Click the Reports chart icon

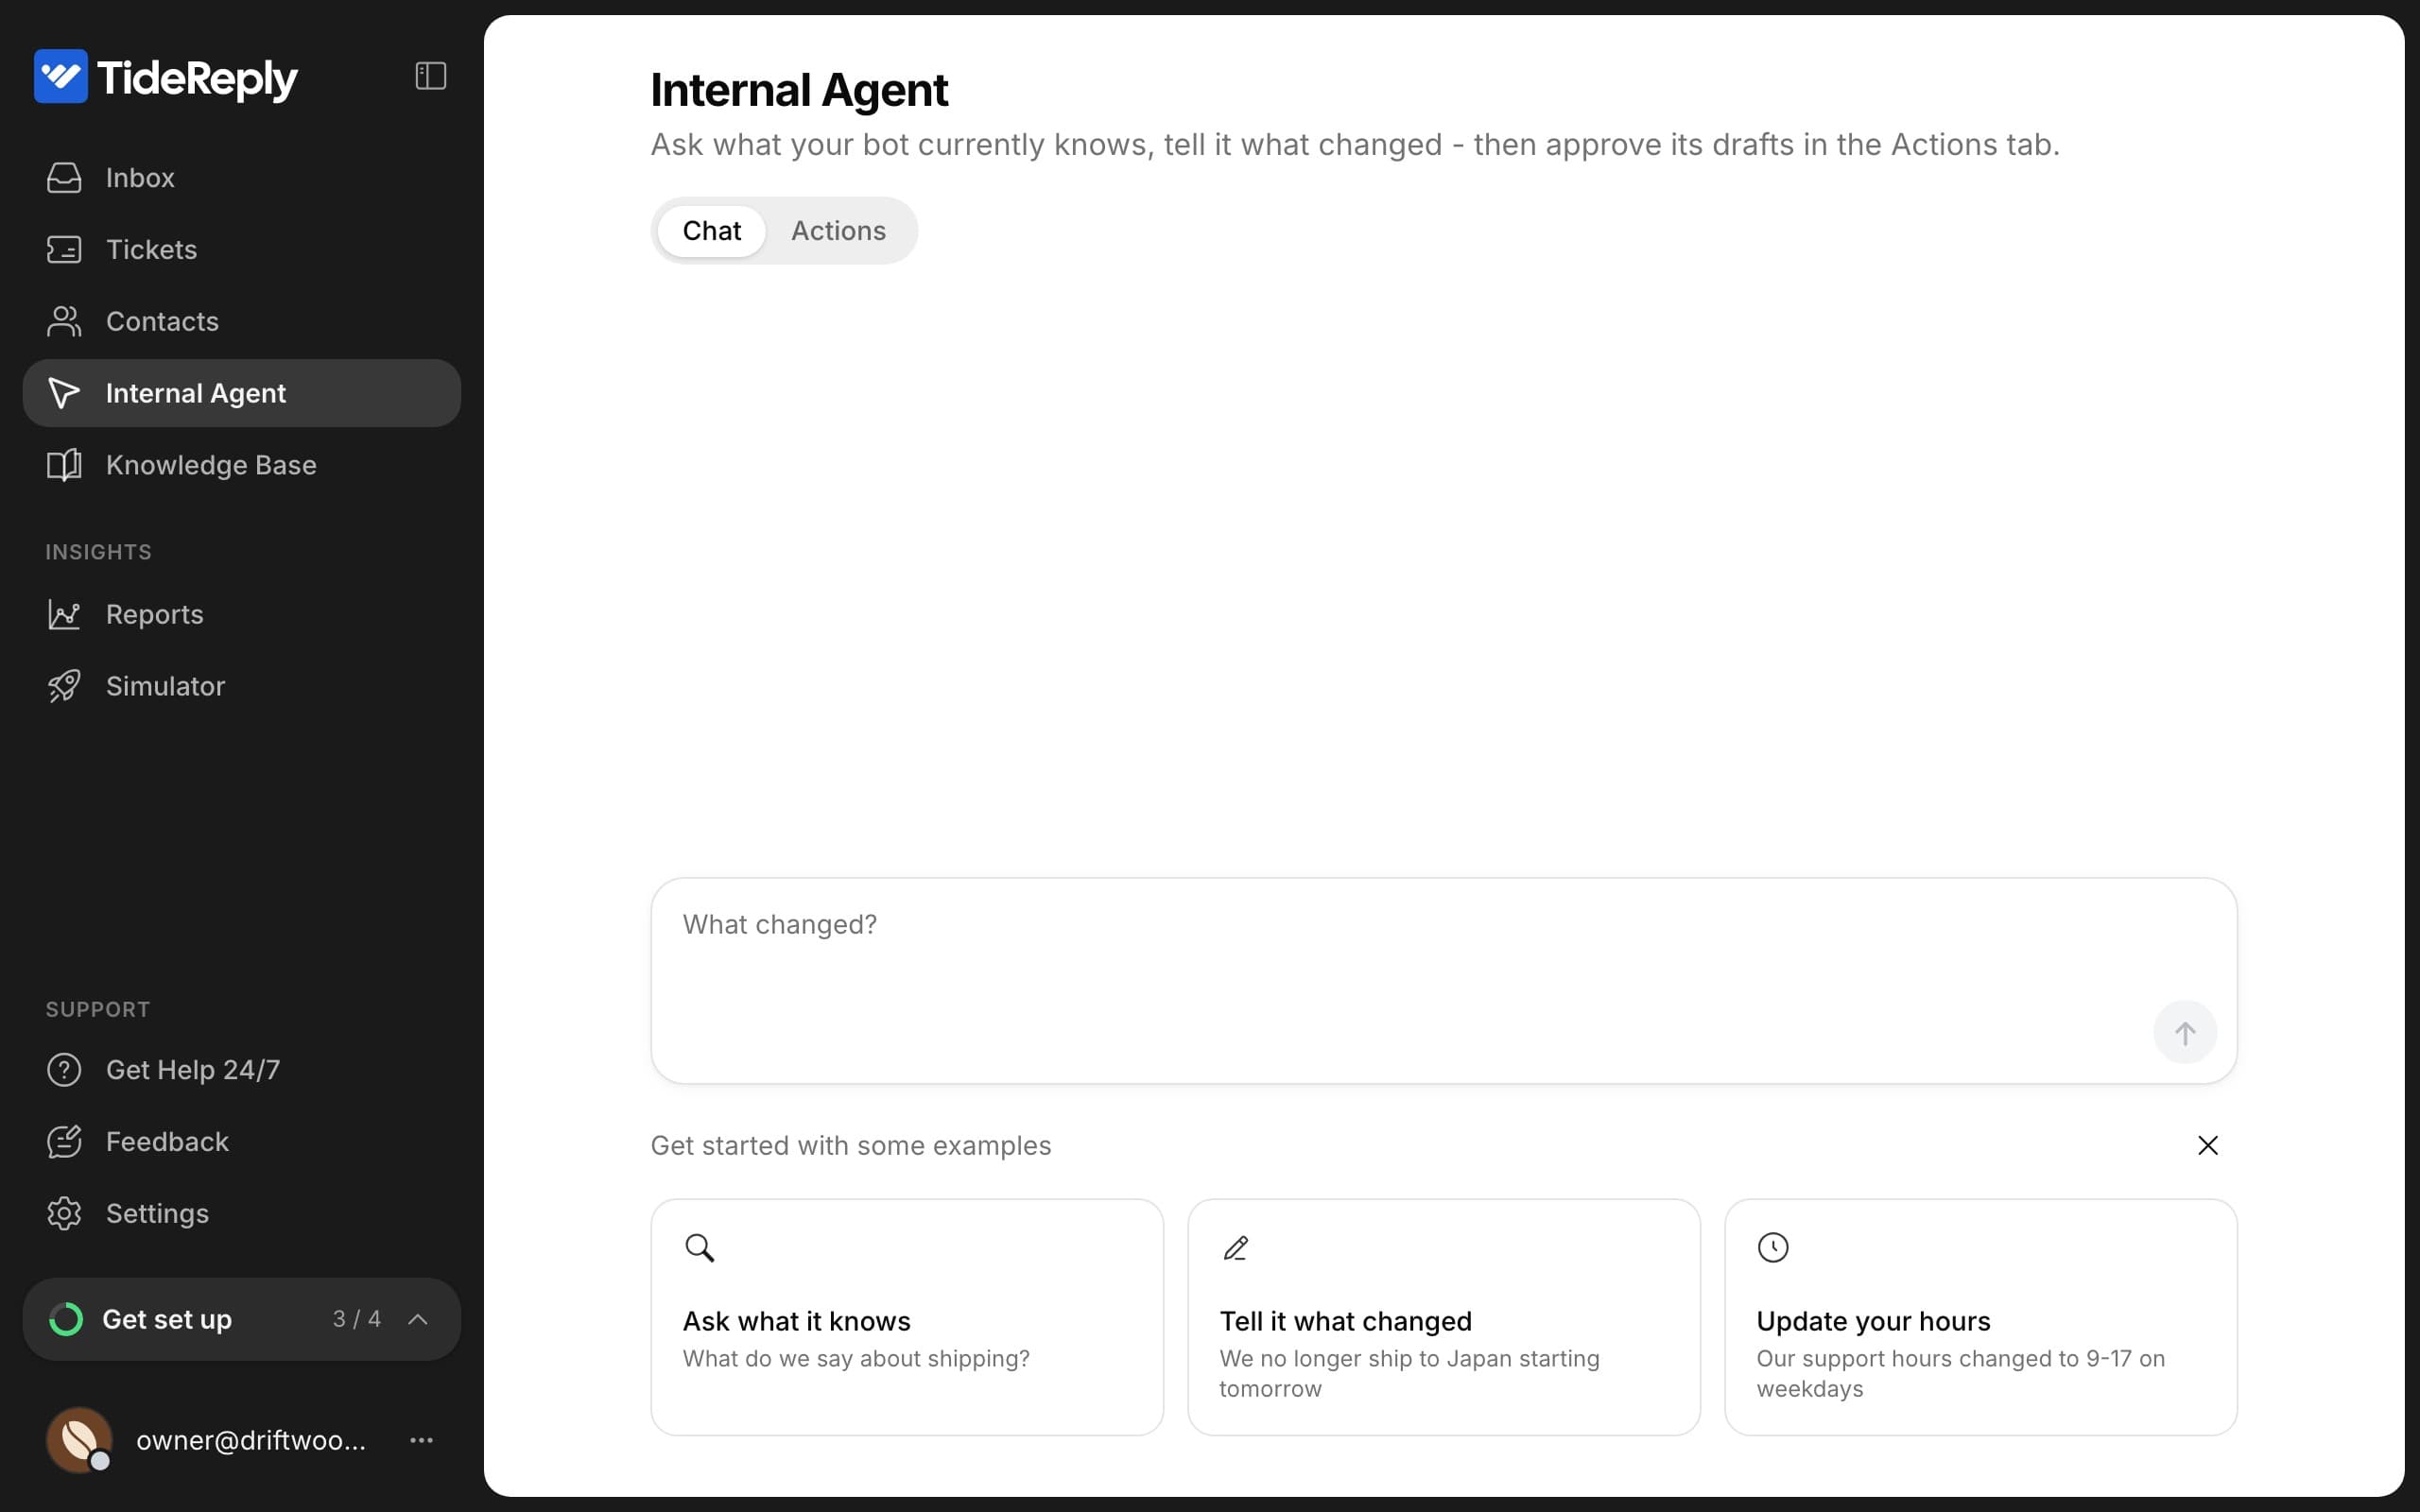(x=64, y=614)
